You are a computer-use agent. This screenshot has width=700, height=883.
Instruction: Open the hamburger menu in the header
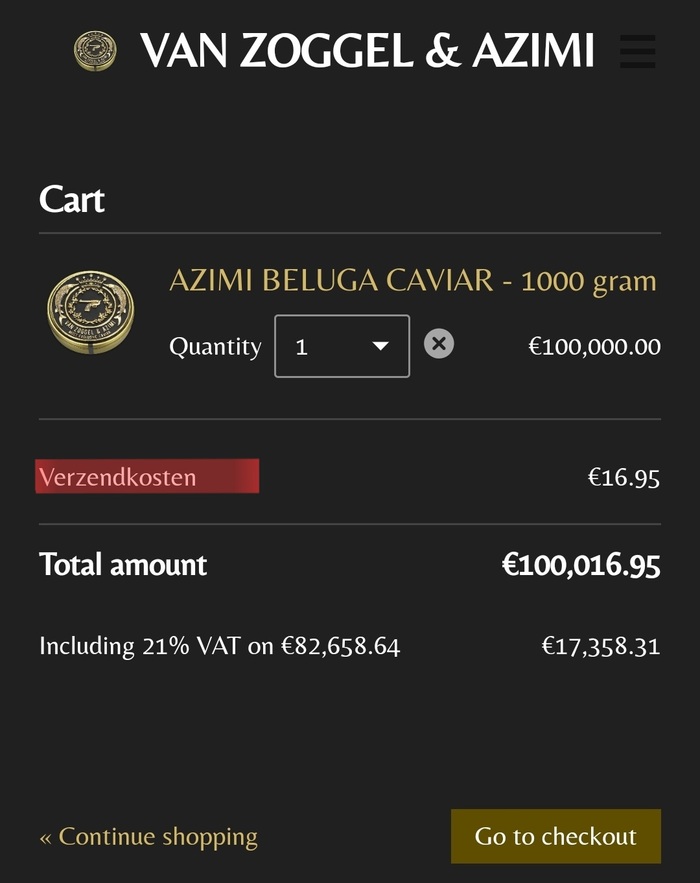click(x=637, y=51)
